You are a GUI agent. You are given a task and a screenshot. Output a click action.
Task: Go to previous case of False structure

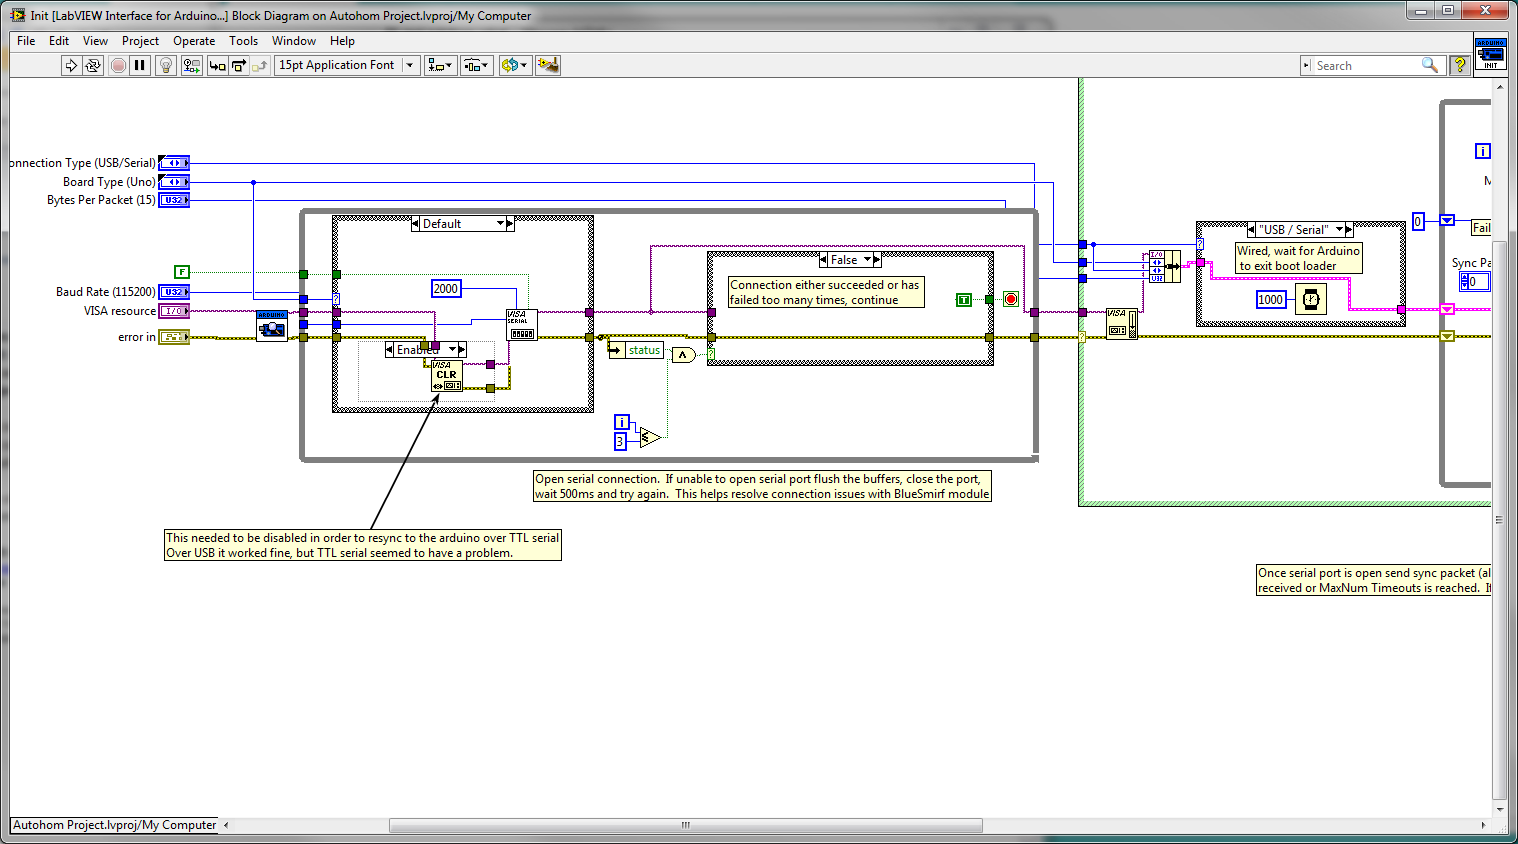tap(824, 260)
